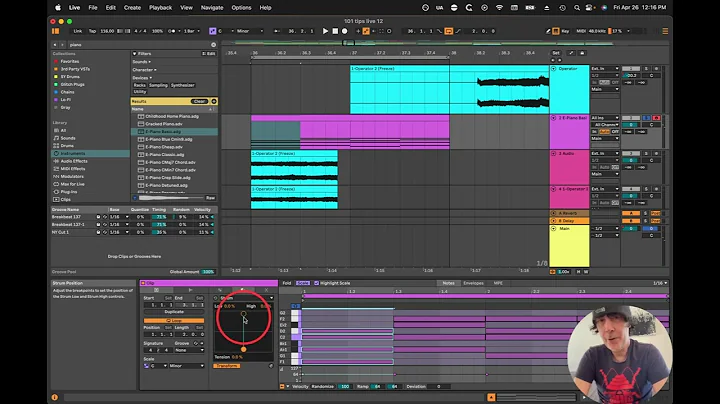720x404 pixels.
Task: Expand Sounds filter group
Action: pyautogui.click(x=141, y=62)
